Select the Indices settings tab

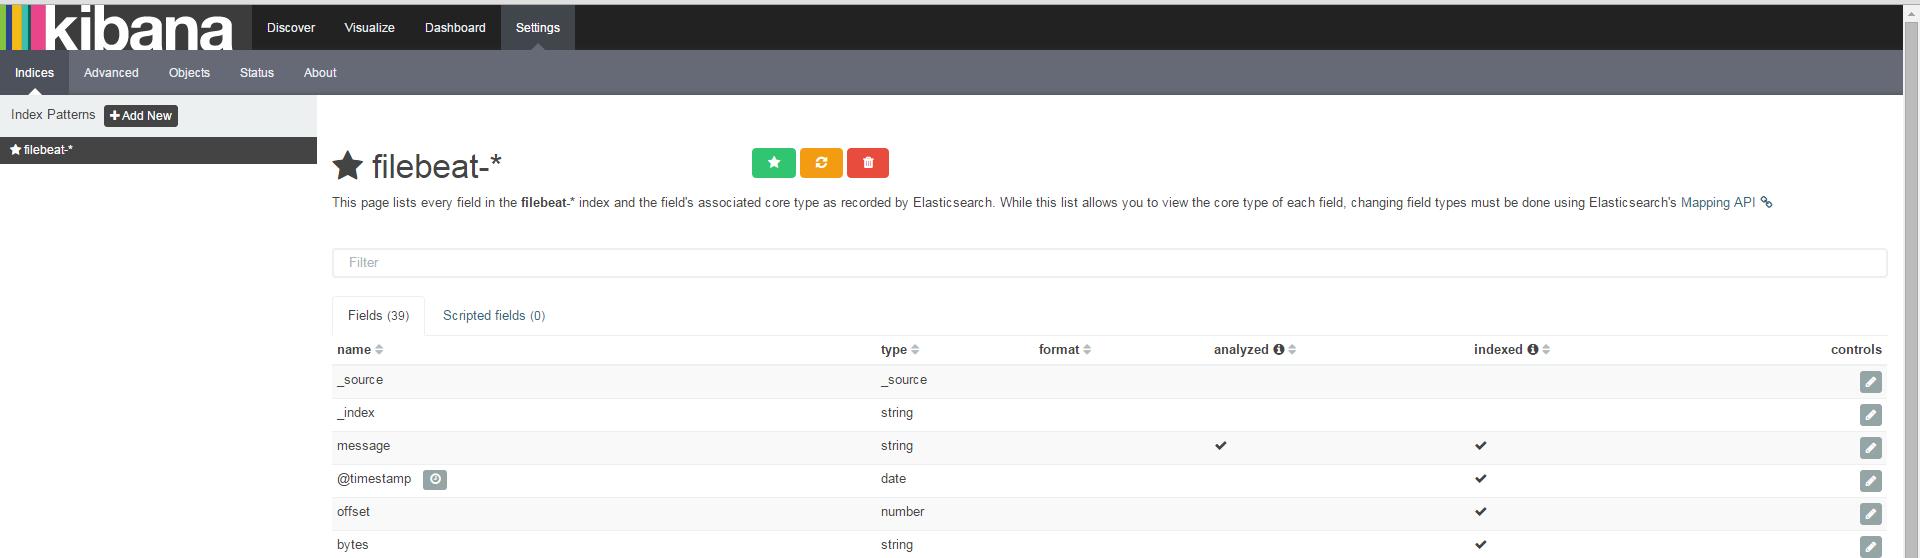[34, 73]
